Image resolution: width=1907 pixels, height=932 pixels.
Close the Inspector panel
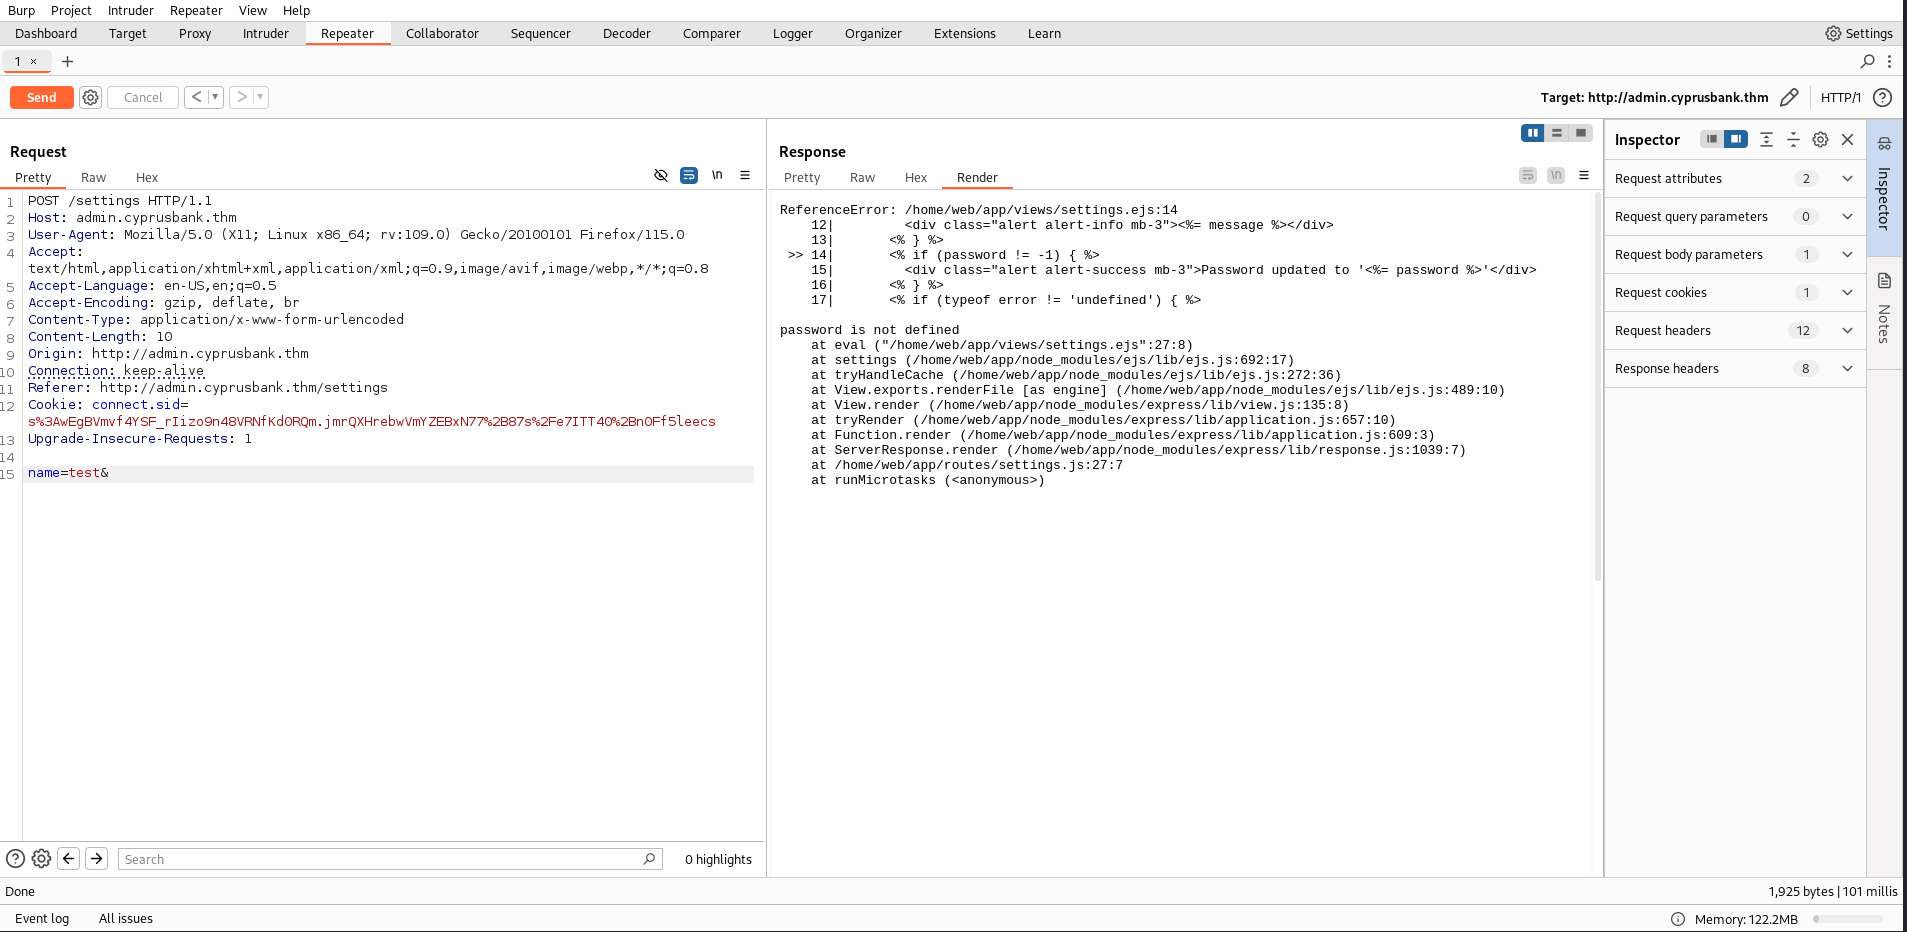(x=1848, y=139)
